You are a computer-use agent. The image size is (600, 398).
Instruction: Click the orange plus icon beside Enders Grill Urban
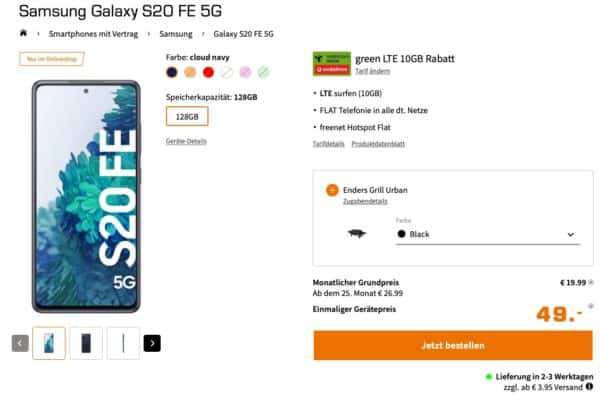click(332, 190)
